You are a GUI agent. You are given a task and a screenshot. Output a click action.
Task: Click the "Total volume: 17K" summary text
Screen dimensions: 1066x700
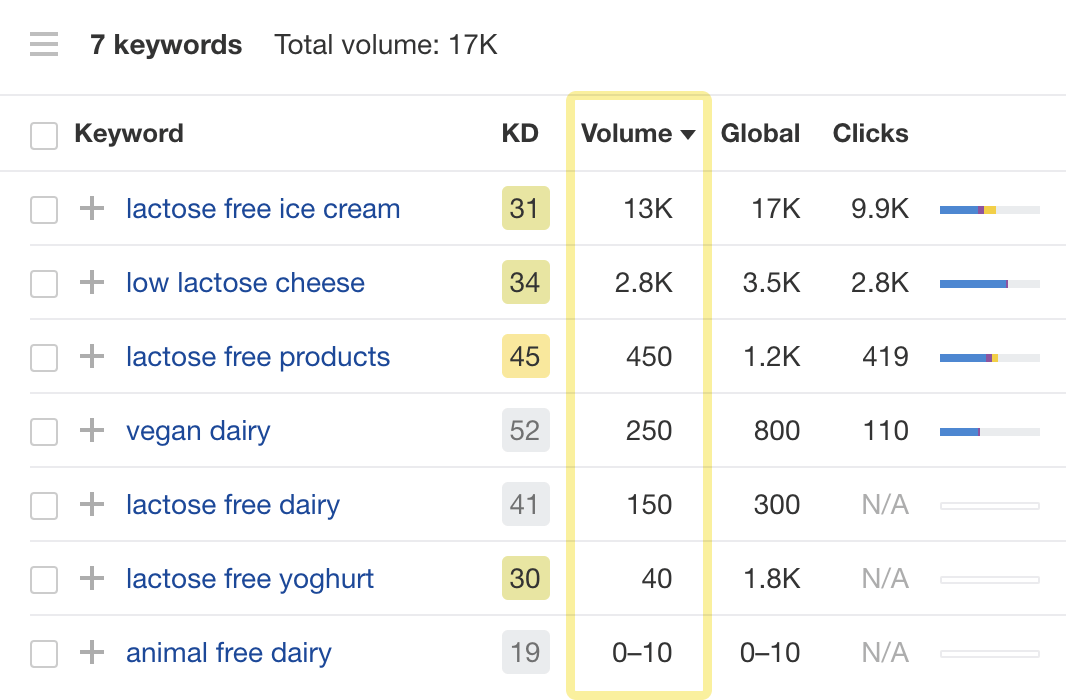coord(387,44)
